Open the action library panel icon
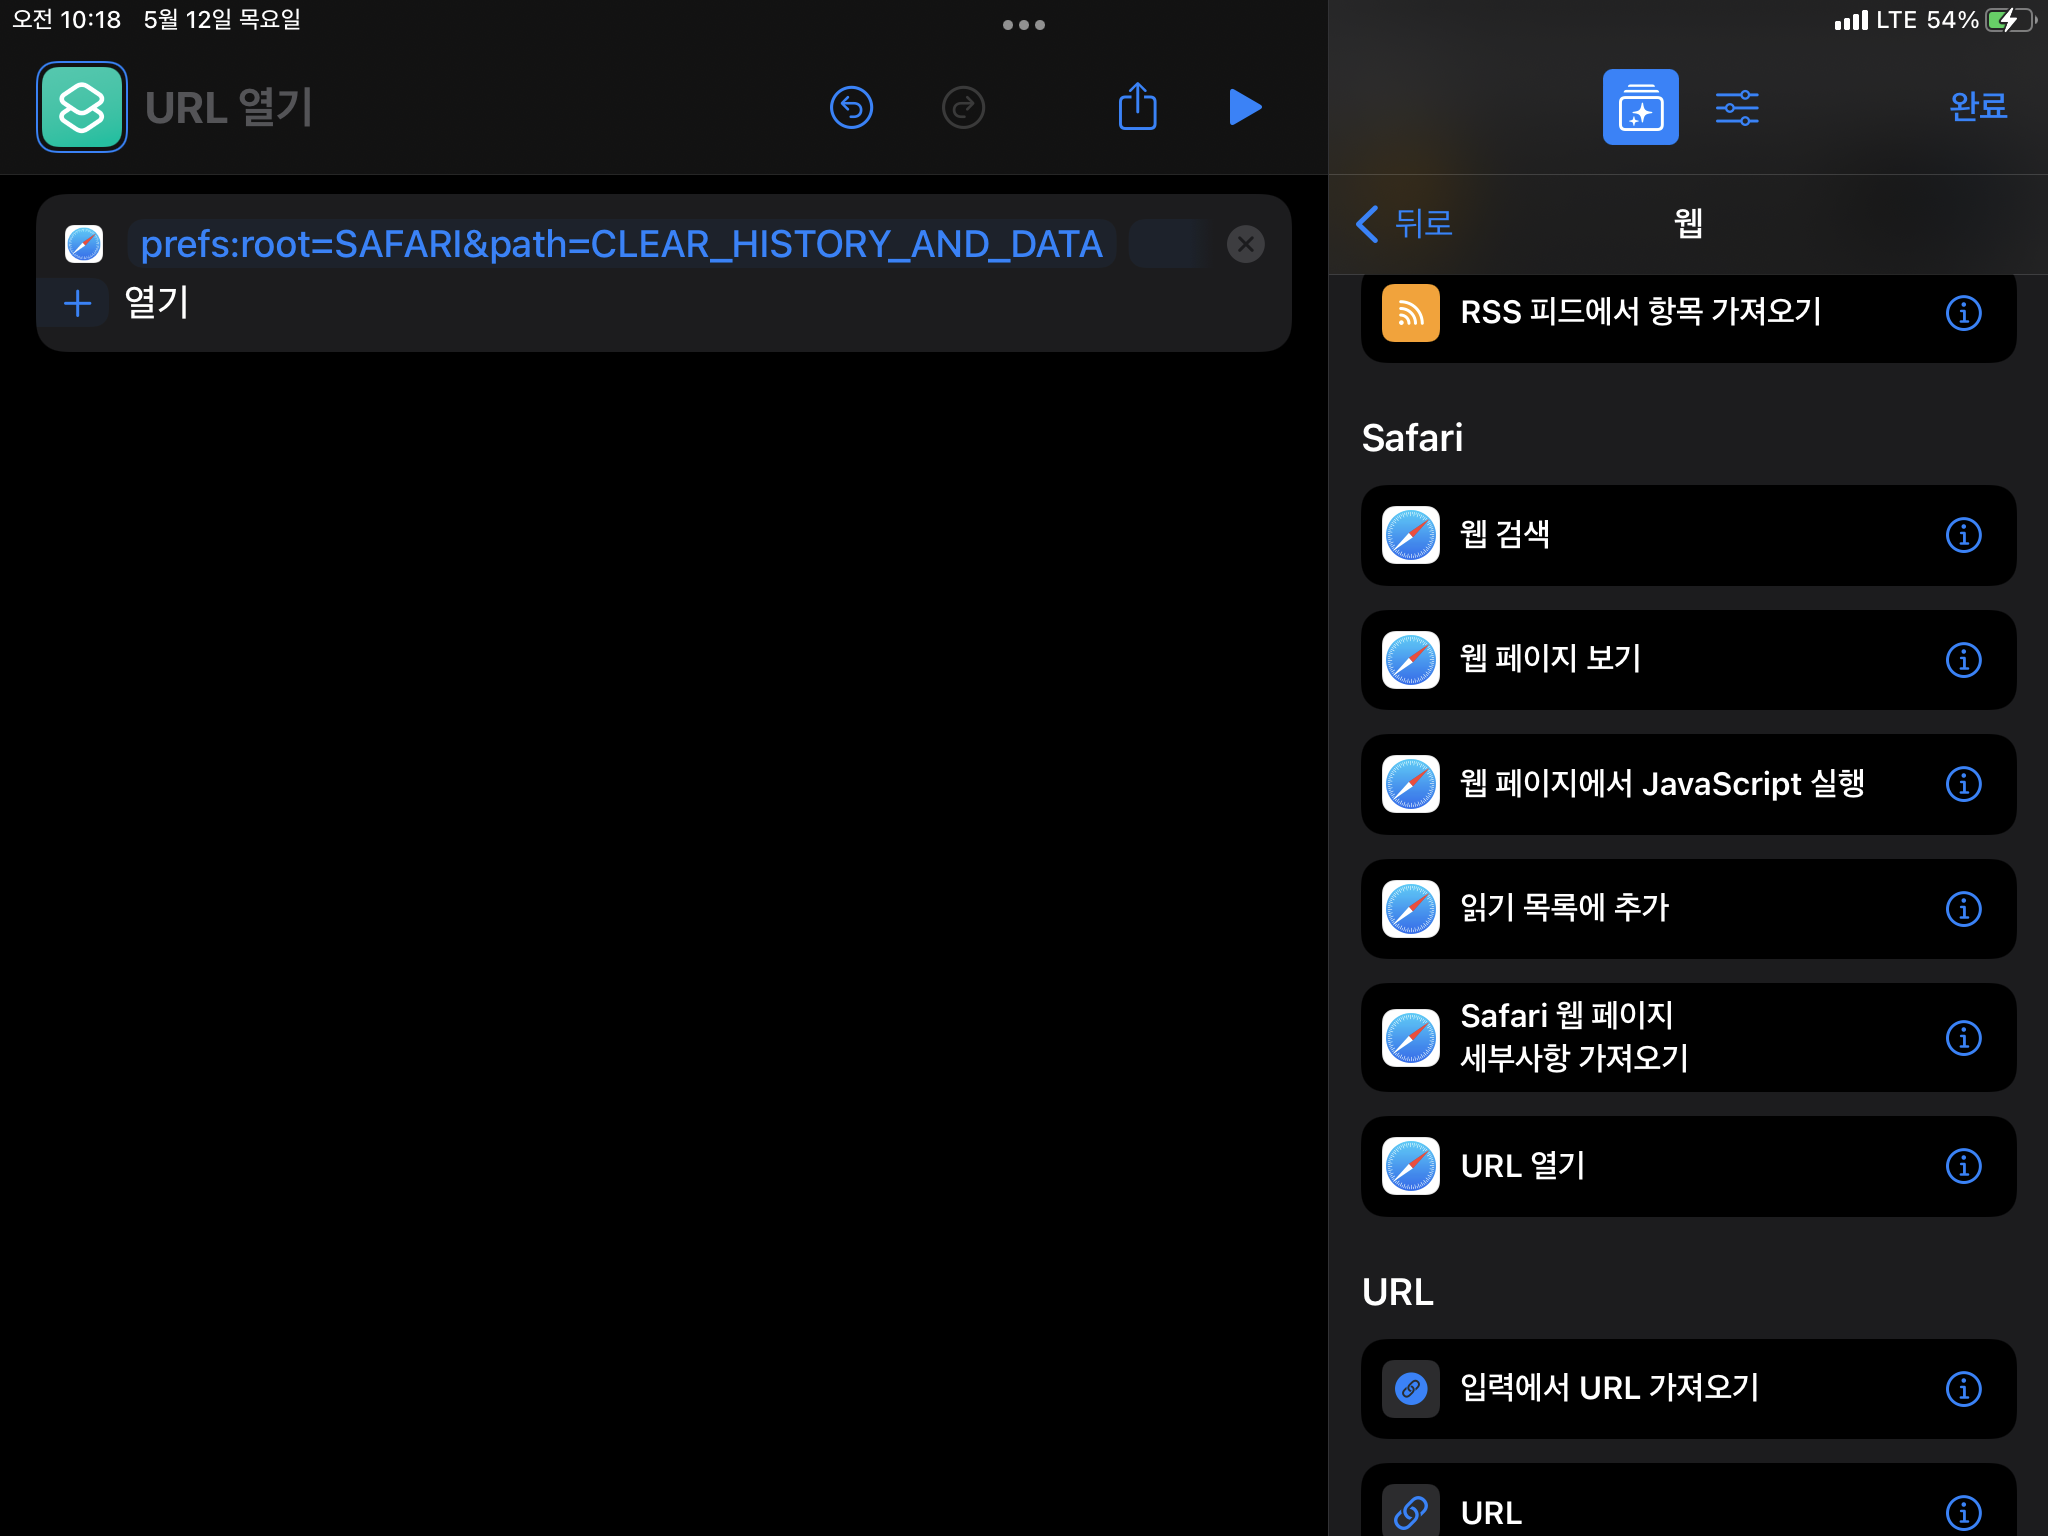2048x1536 pixels. point(1640,107)
